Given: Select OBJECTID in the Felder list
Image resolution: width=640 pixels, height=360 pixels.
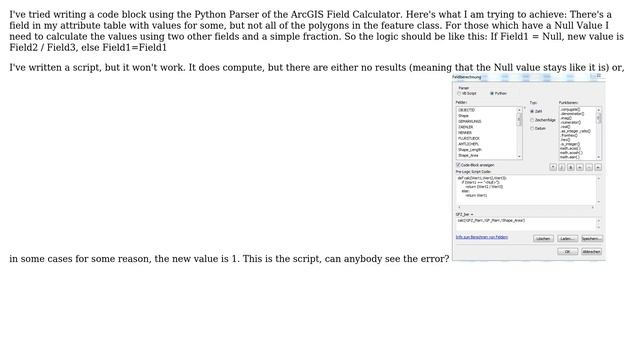Looking at the screenshot, I should [467, 110].
